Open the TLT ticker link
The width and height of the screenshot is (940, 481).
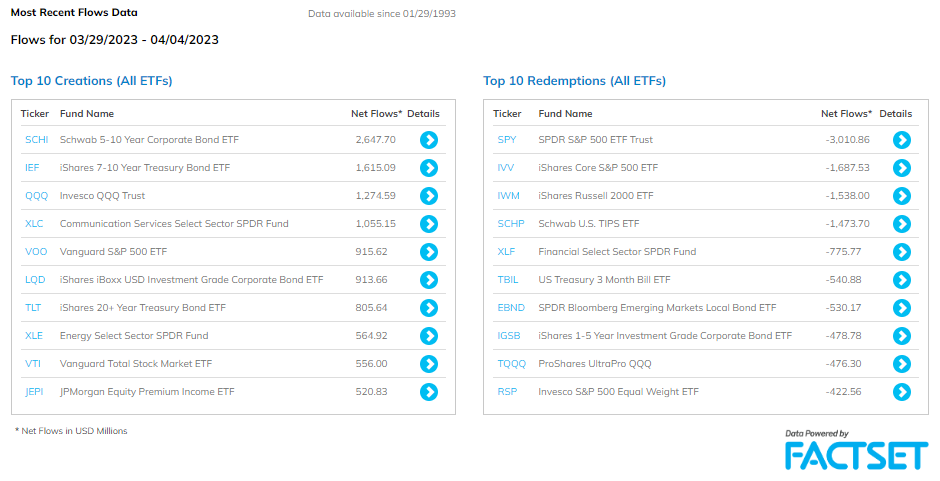[x=33, y=308]
